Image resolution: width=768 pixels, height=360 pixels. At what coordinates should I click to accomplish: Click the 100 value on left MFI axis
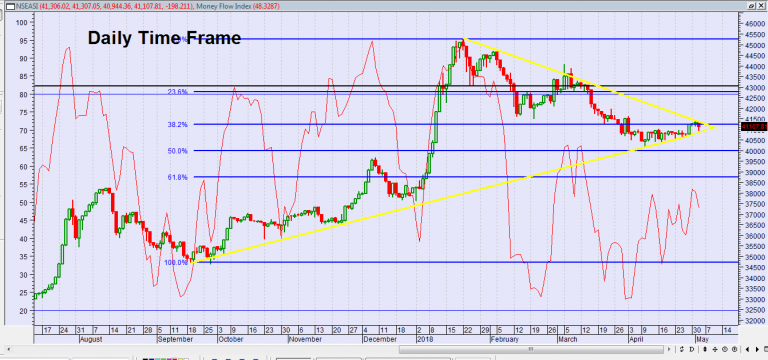22,23
